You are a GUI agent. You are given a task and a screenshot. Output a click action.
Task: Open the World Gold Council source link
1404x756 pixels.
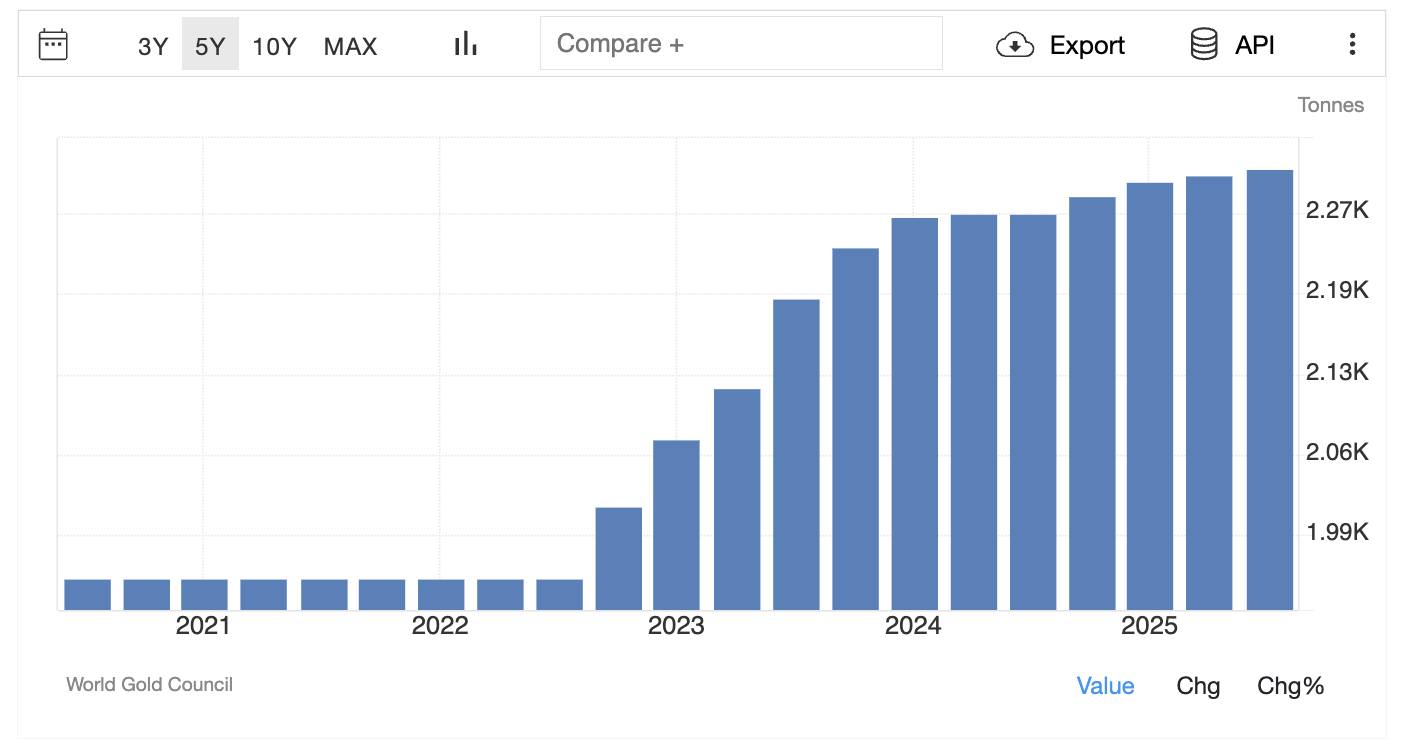pyautogui.click(x=148, y=684)
